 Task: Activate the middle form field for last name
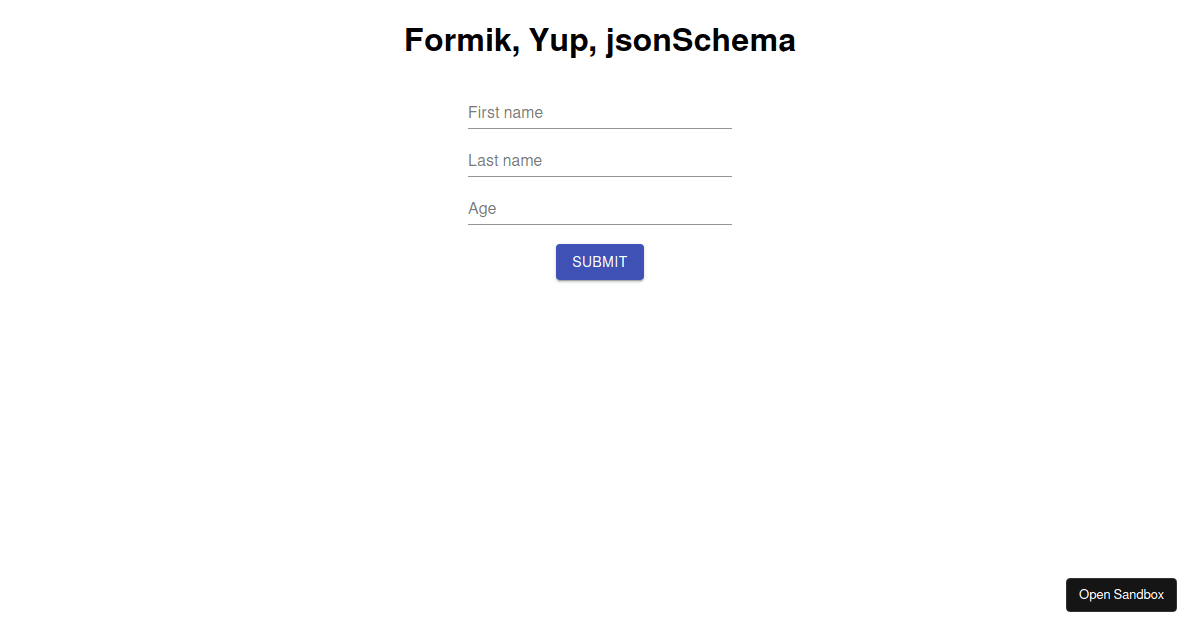[x=600, y=161]
